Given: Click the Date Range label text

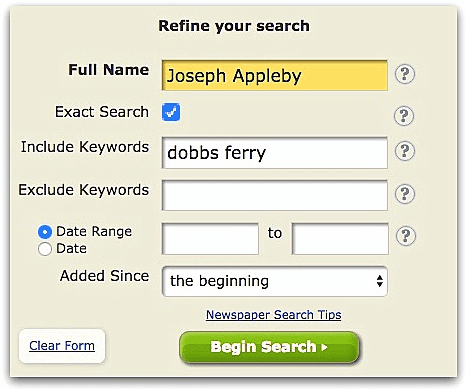Looking at the screenshot, I should coord(94,231).
